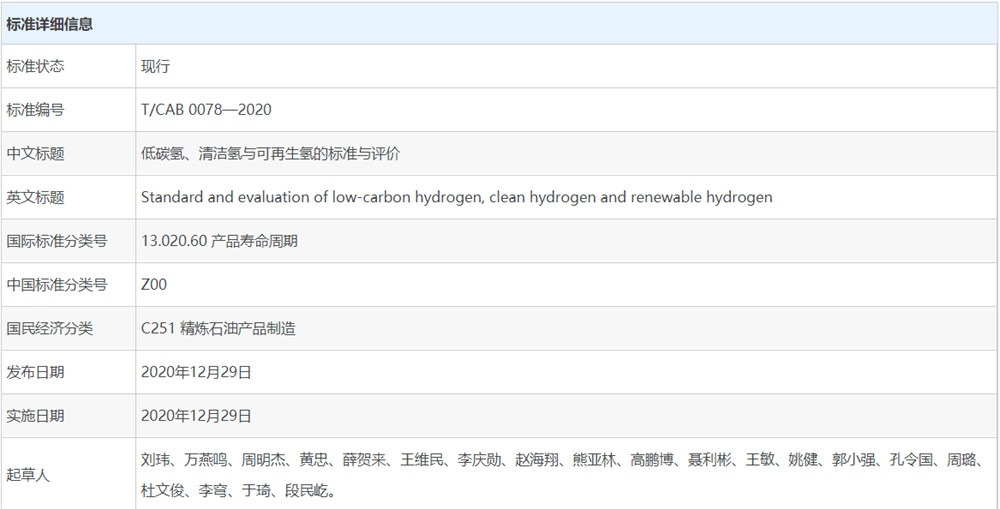Click the 起草人 label cell
1000x509 pixels.
pos(29,475)
